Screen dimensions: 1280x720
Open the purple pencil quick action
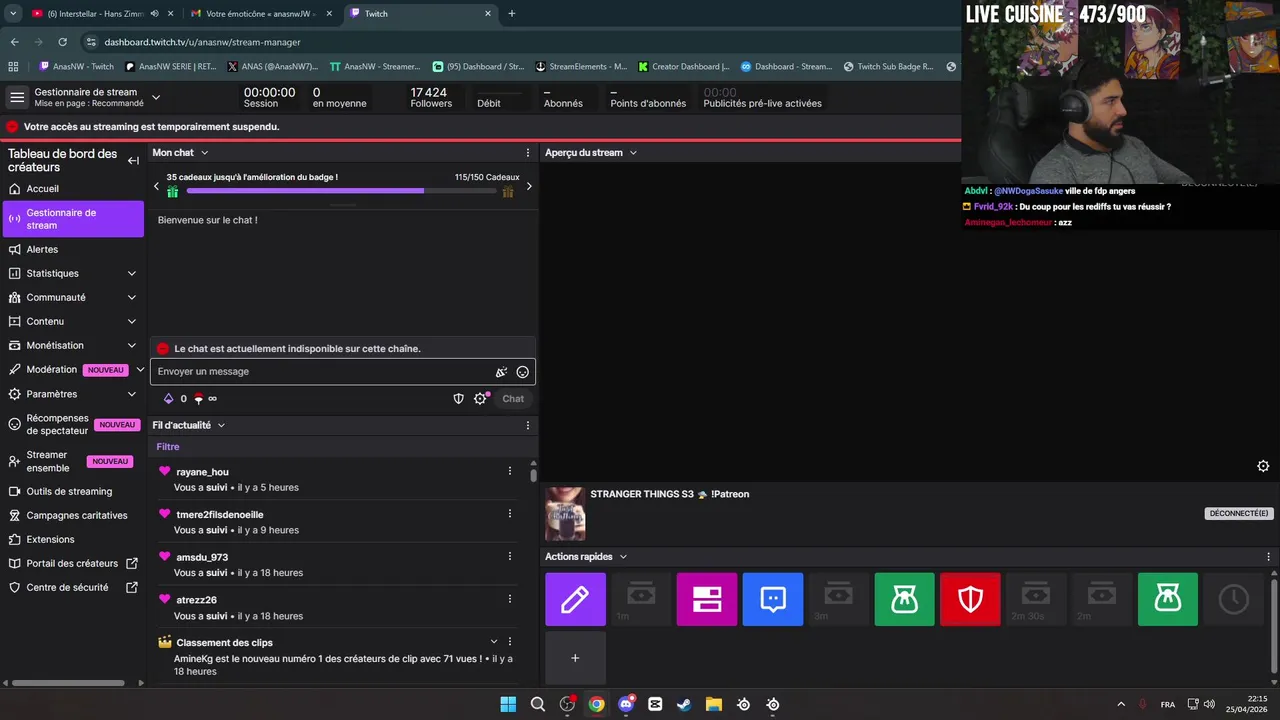pos(575,599)
